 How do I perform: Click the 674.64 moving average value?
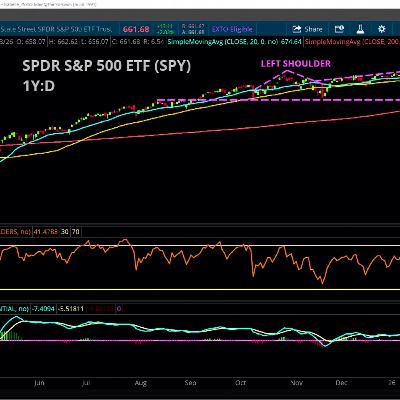[292, 42]
